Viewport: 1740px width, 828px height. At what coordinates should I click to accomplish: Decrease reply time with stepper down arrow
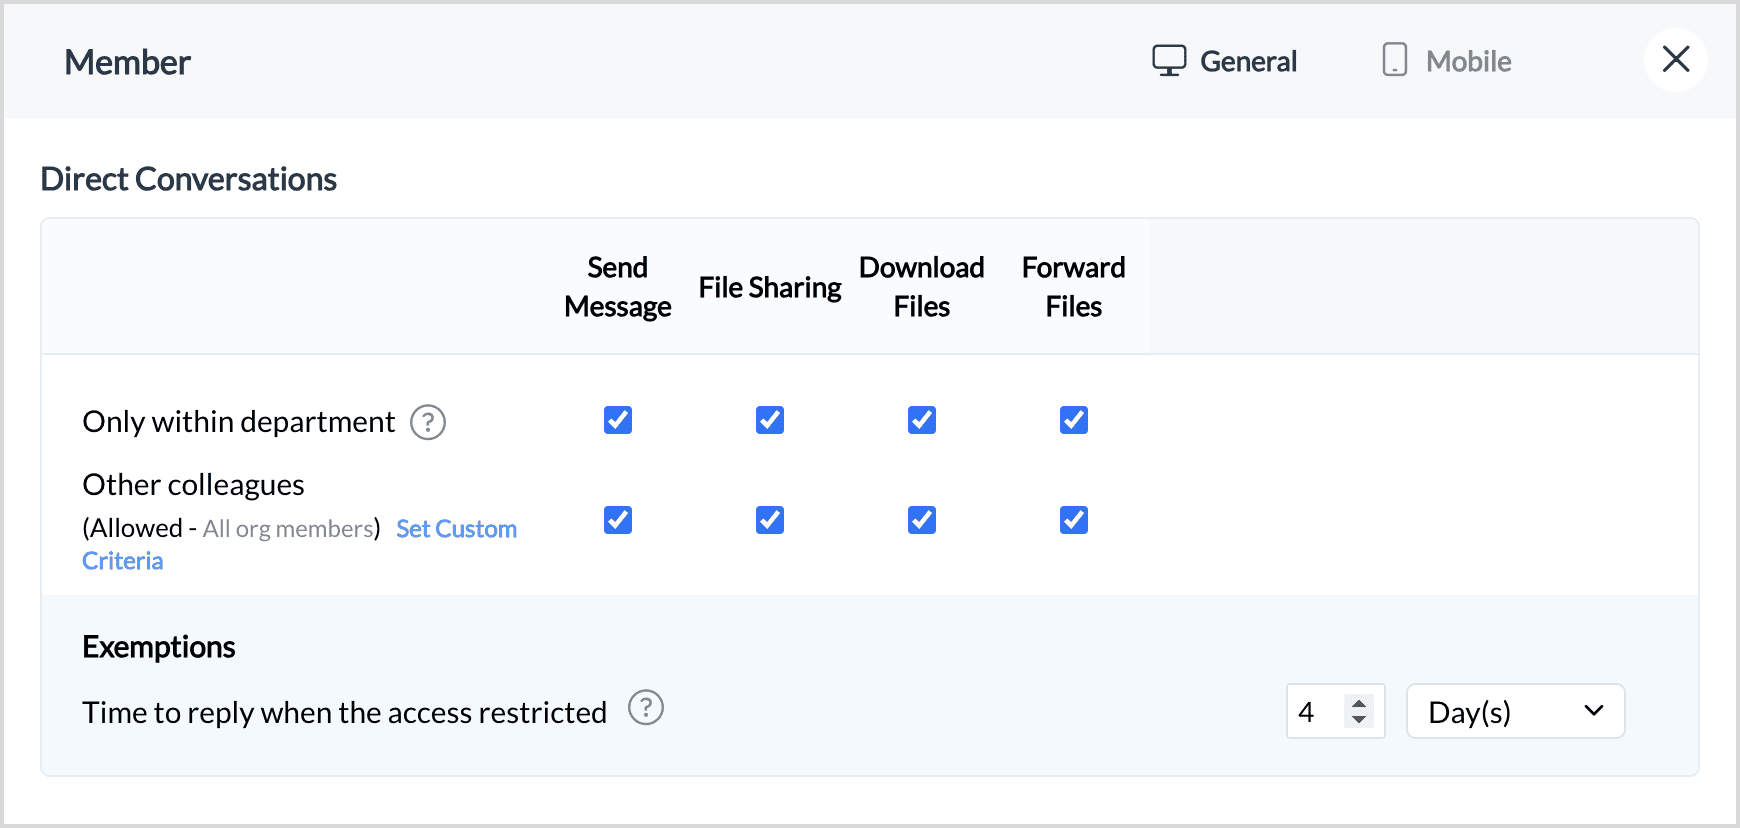point(1359,719)
